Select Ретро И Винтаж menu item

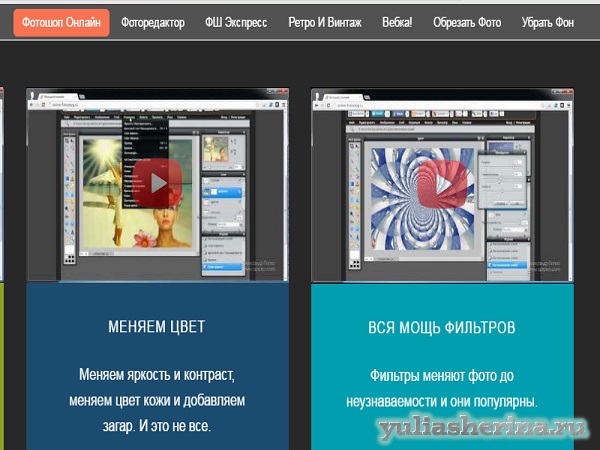pos(325,23)
